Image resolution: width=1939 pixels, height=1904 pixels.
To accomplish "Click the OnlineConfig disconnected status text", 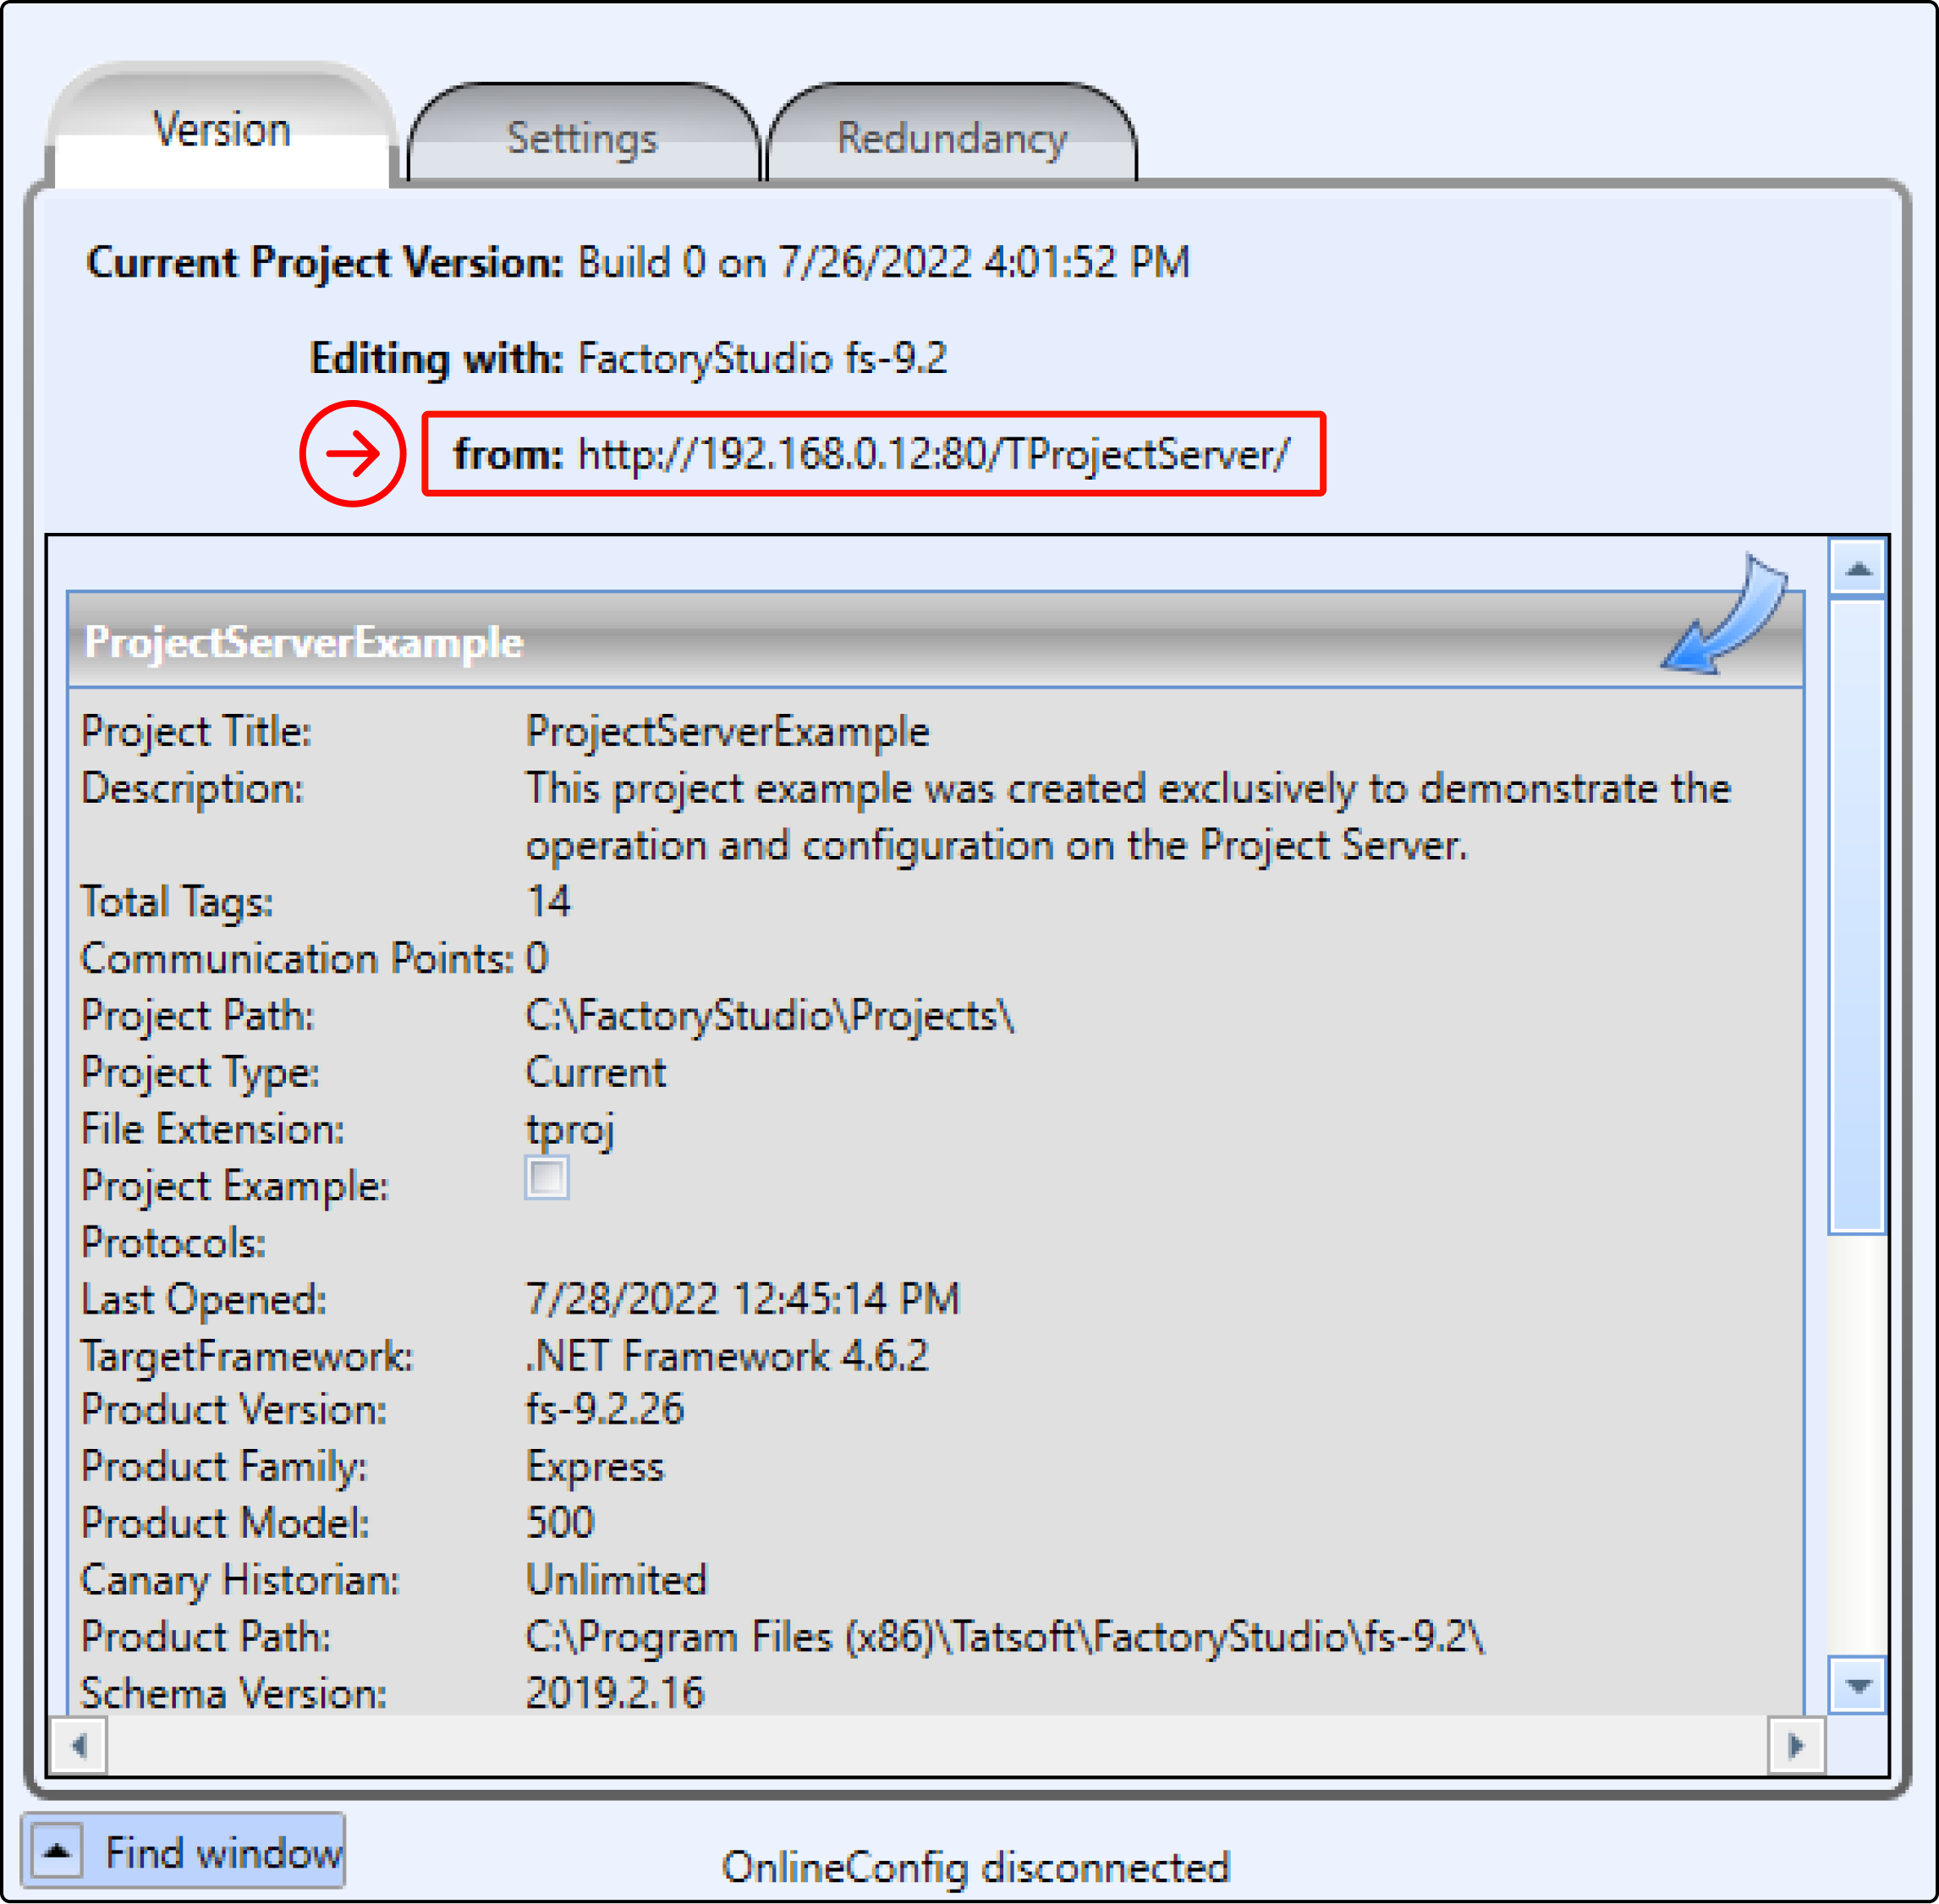I will 976,1867.
